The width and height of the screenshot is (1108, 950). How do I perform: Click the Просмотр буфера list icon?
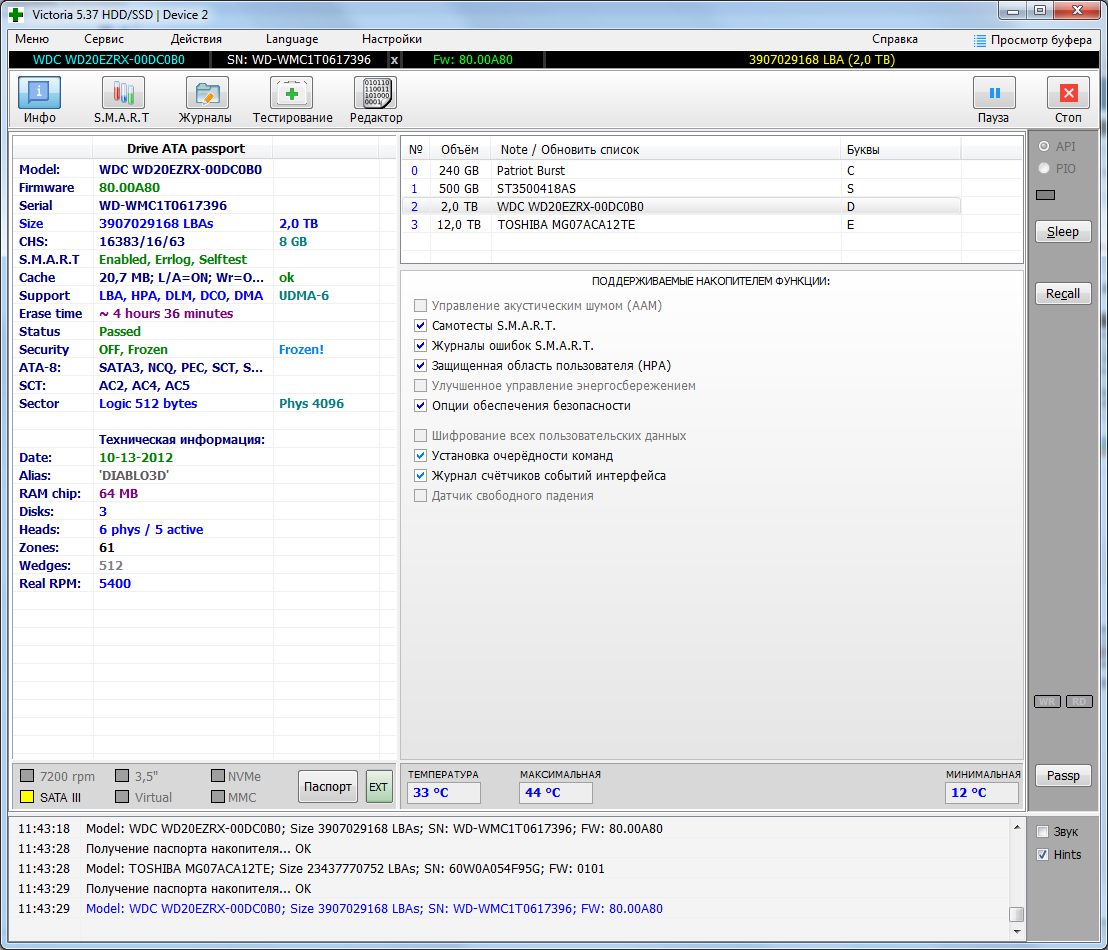pos(979,40)
